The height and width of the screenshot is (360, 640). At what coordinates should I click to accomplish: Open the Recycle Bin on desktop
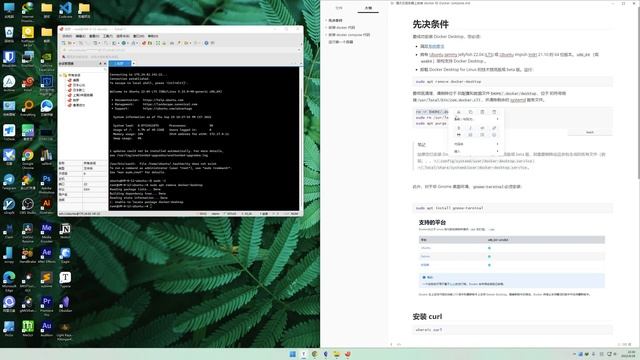(x=9, y=34)
